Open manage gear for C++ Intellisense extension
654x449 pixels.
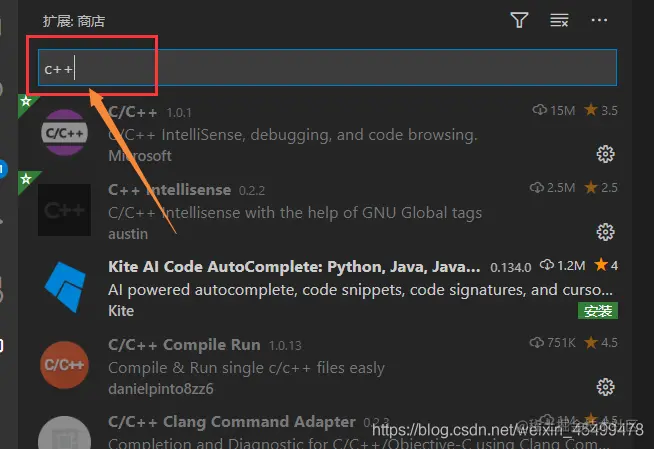(605, 232)
